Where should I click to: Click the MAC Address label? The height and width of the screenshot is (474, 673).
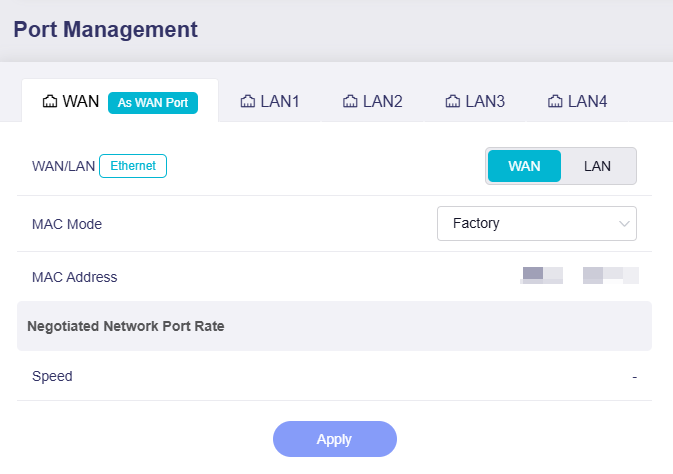(x=75, y=277)
